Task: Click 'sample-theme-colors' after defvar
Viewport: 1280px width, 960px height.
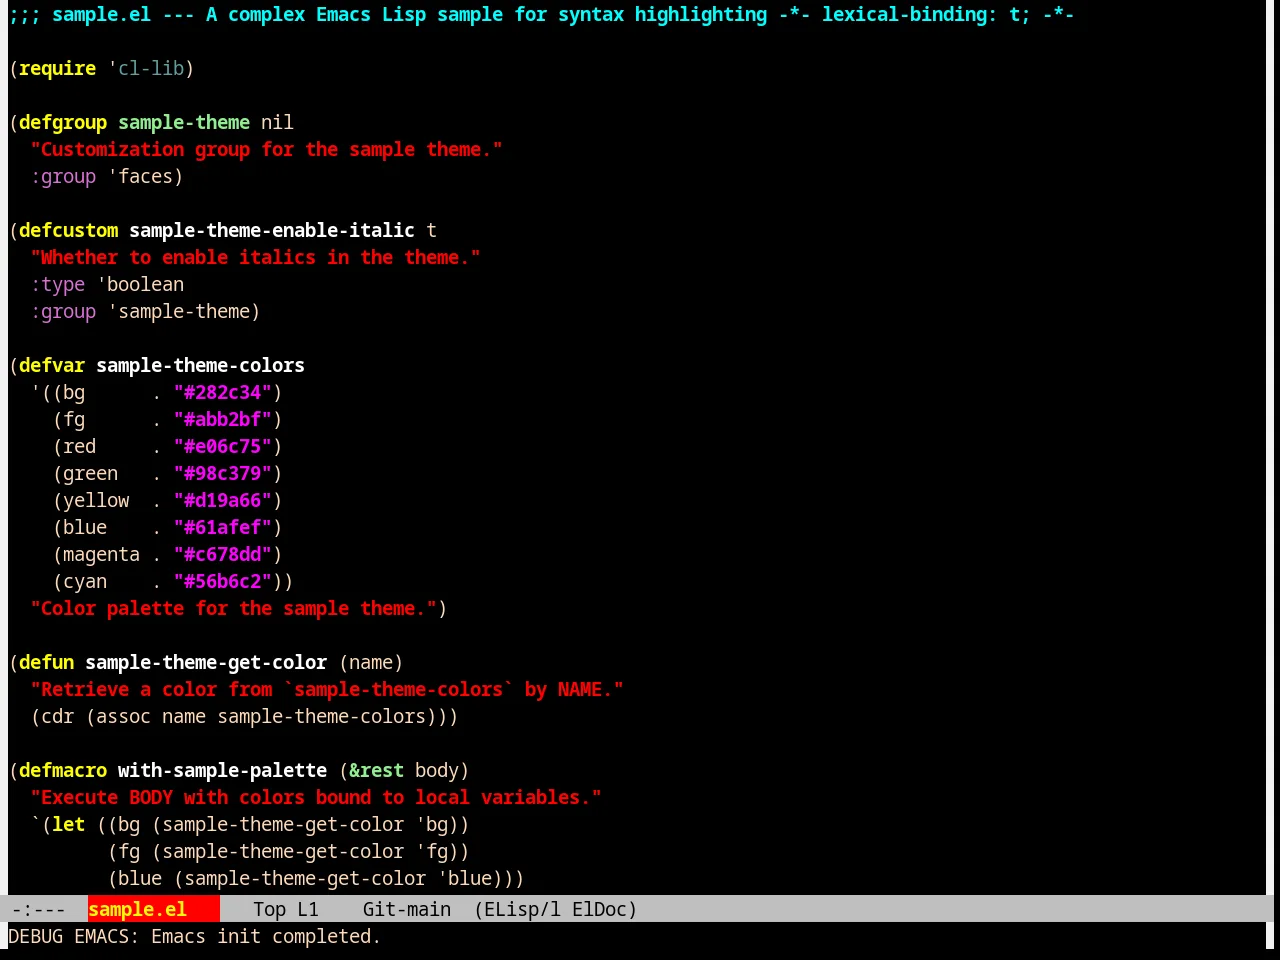Action: (x=200, y=365)
